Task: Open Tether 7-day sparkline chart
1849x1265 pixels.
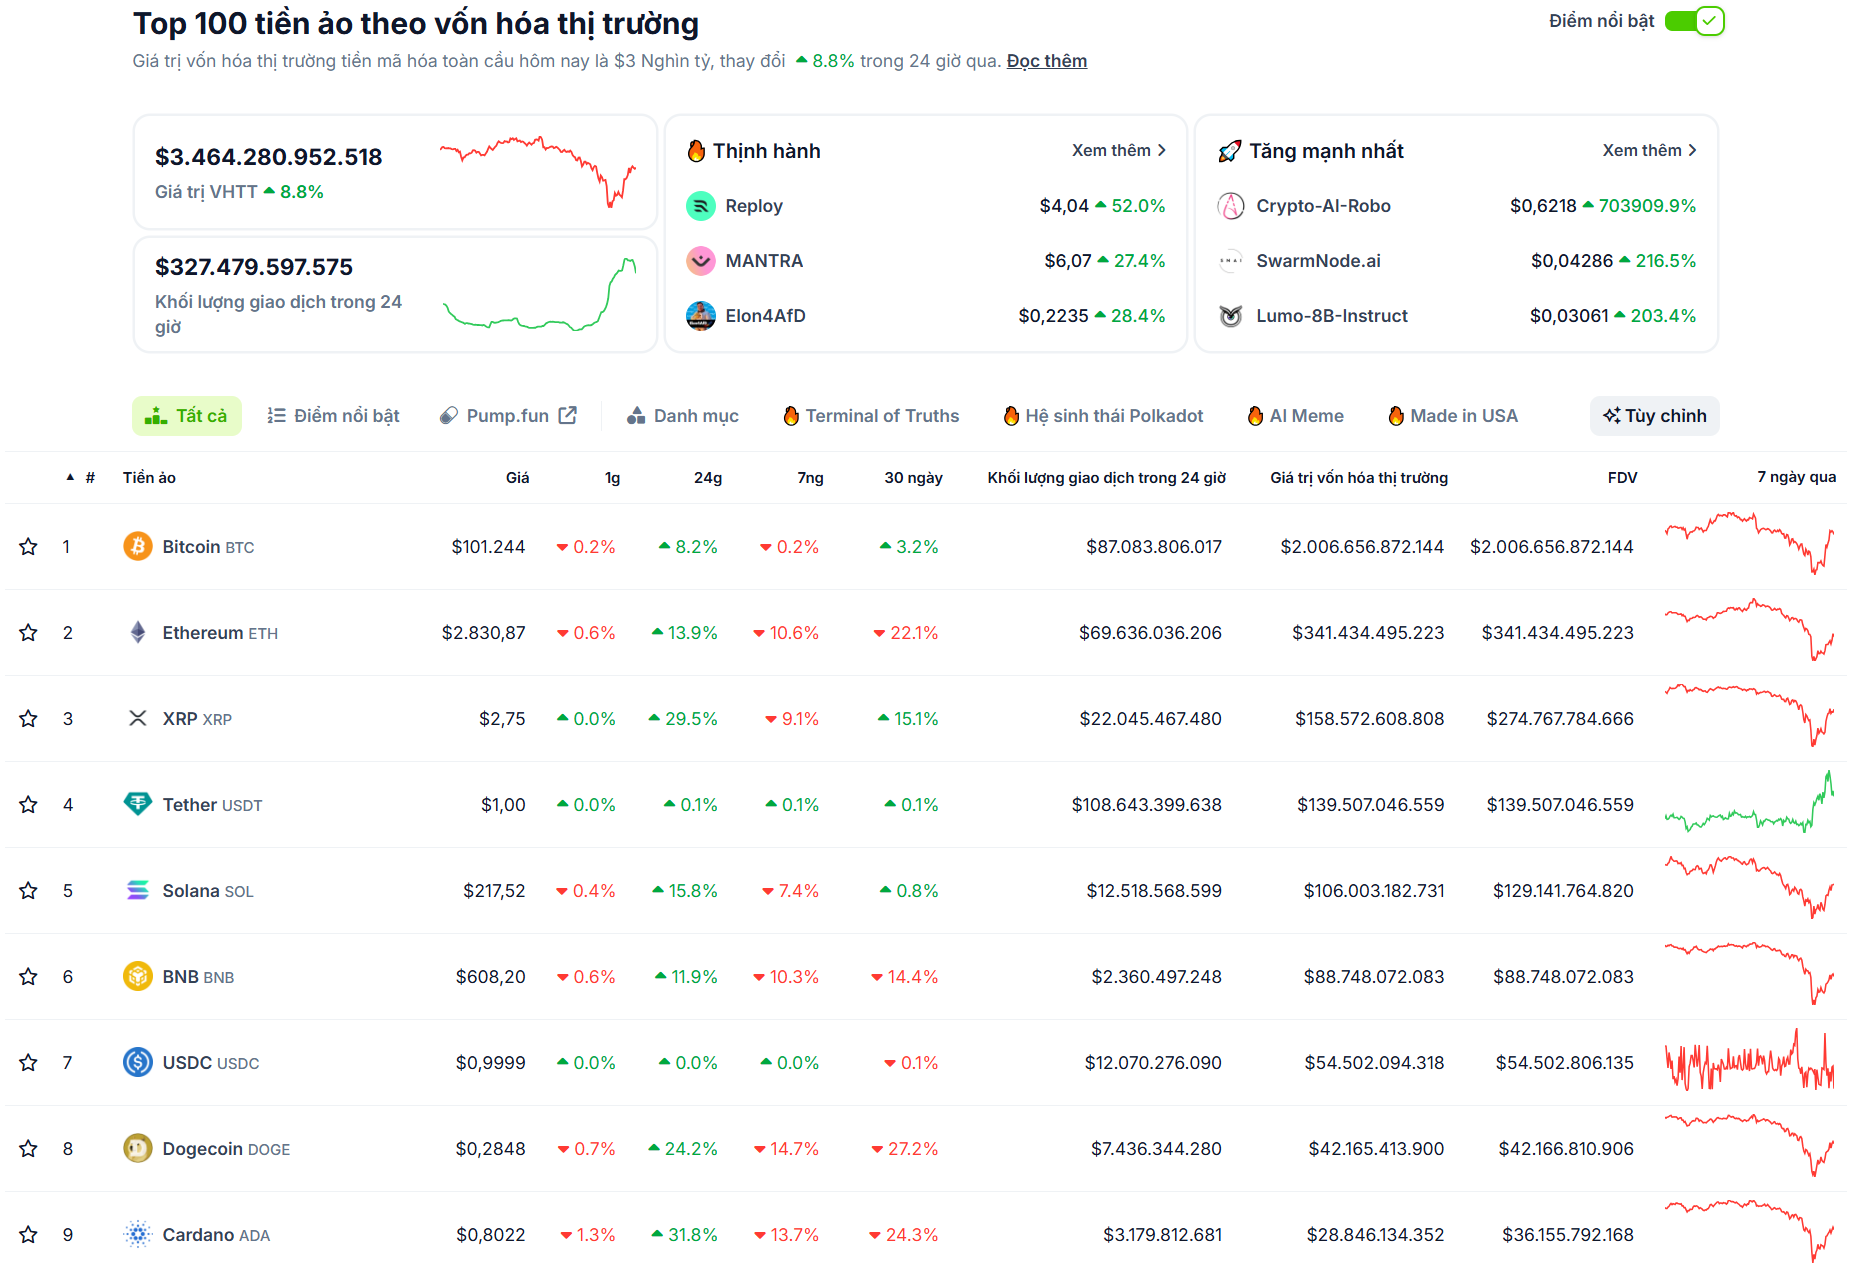Action: pos(1749,802)
